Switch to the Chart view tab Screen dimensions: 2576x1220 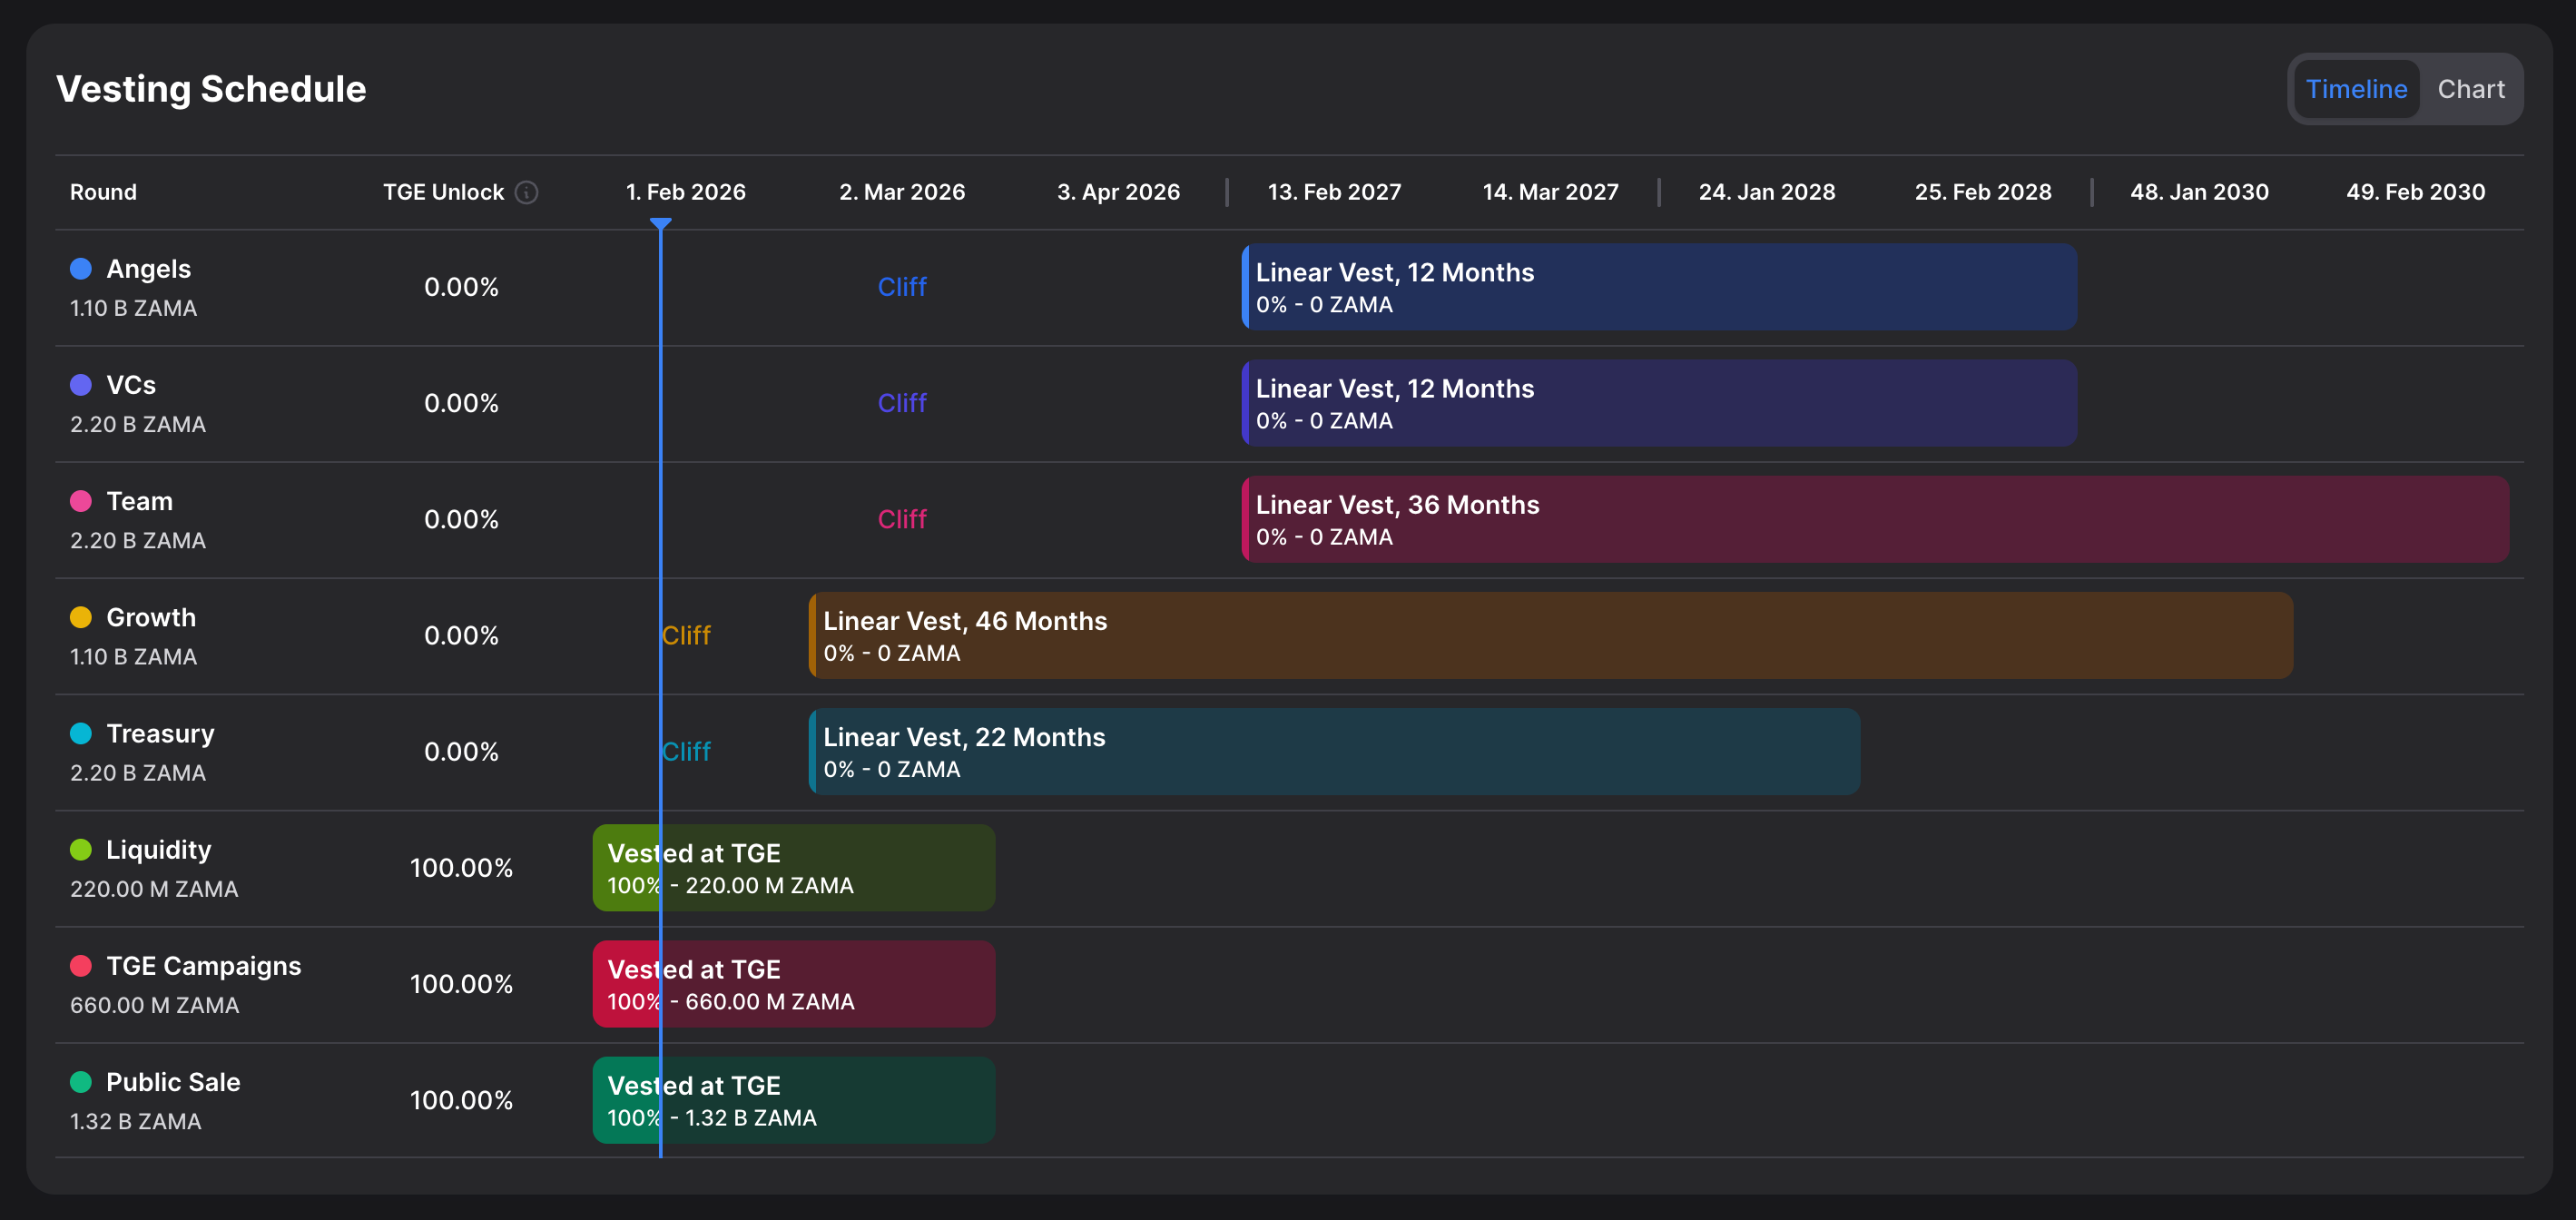(2470, 89)
